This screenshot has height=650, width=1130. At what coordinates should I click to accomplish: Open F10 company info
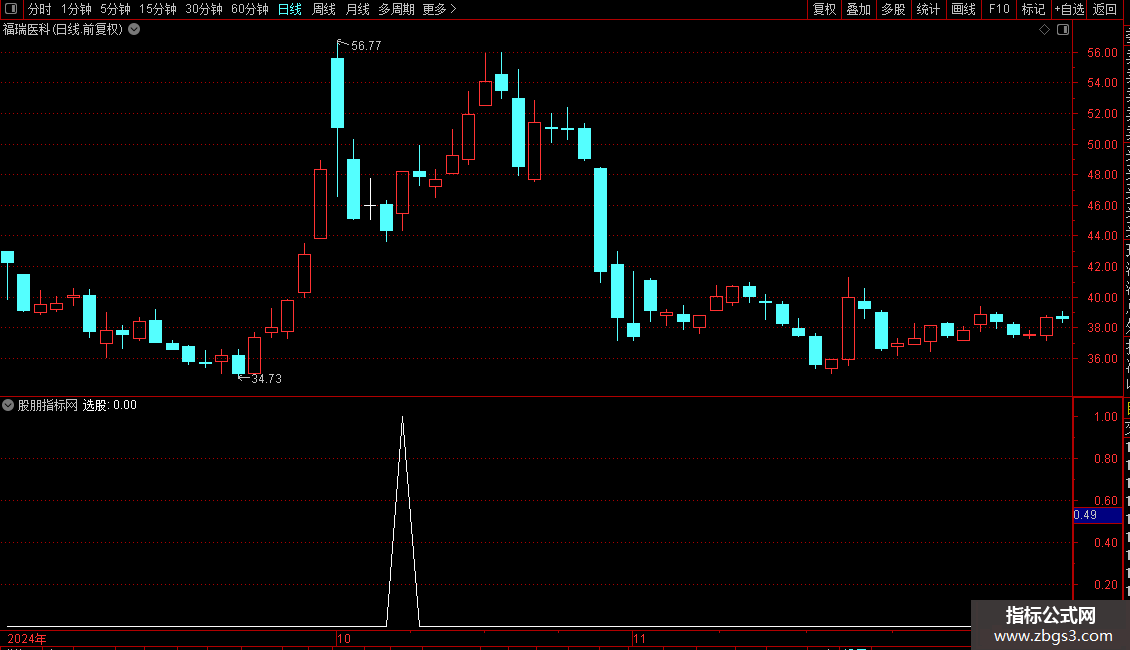click(x=999, y=9)
